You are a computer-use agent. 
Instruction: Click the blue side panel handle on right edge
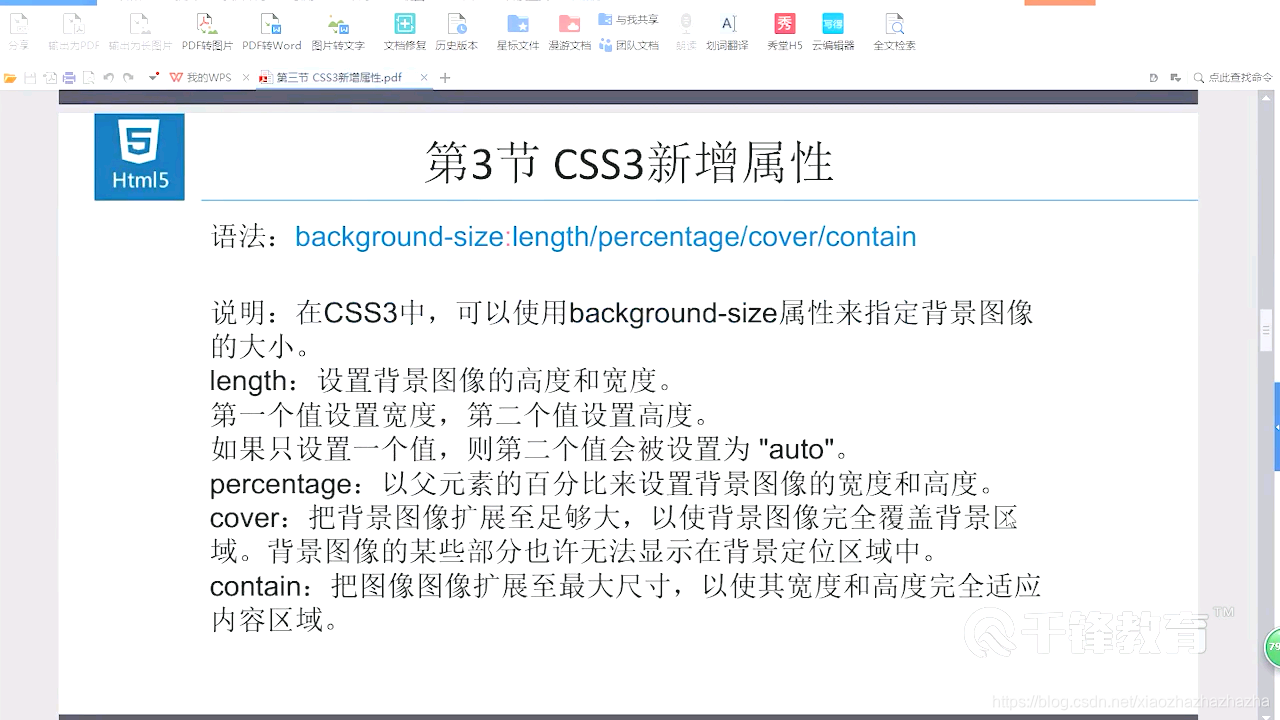coord(1276,427)
